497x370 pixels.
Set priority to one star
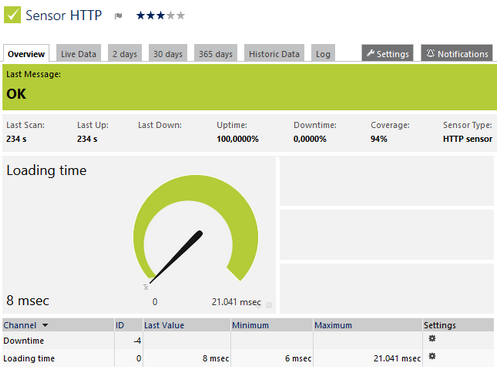[141, 15]
